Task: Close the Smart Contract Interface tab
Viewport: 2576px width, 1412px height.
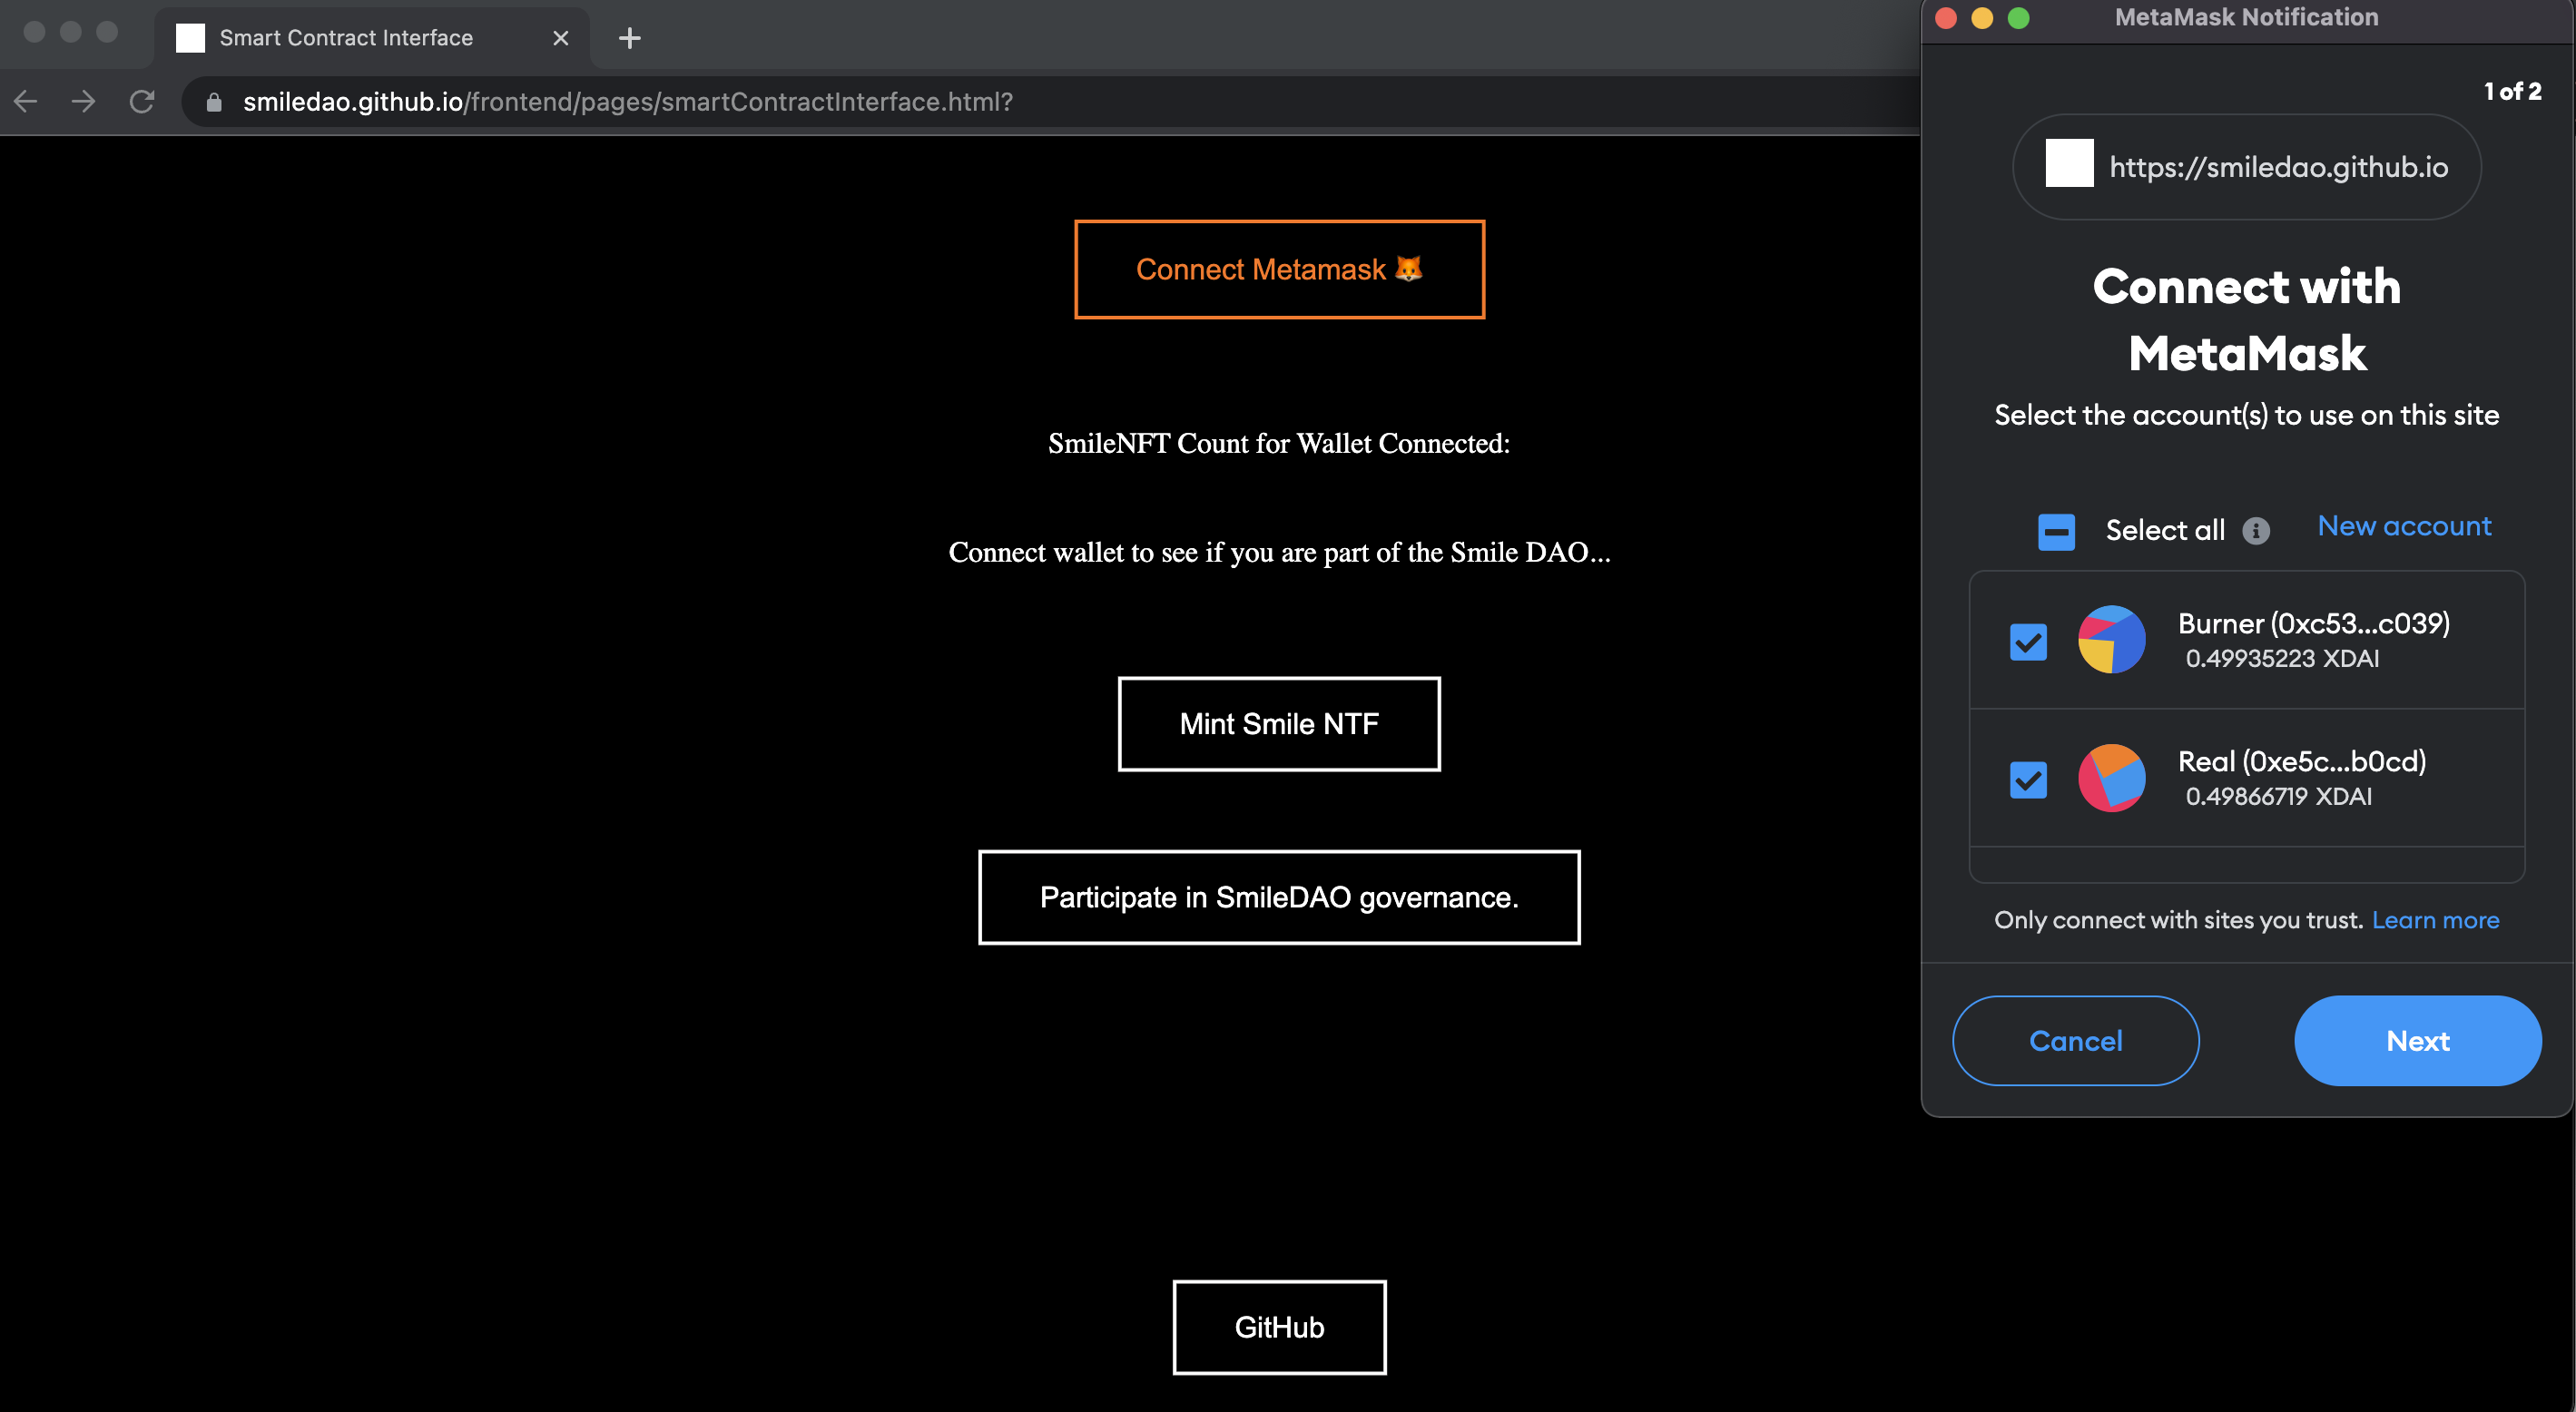Action: tap(561, 38)
